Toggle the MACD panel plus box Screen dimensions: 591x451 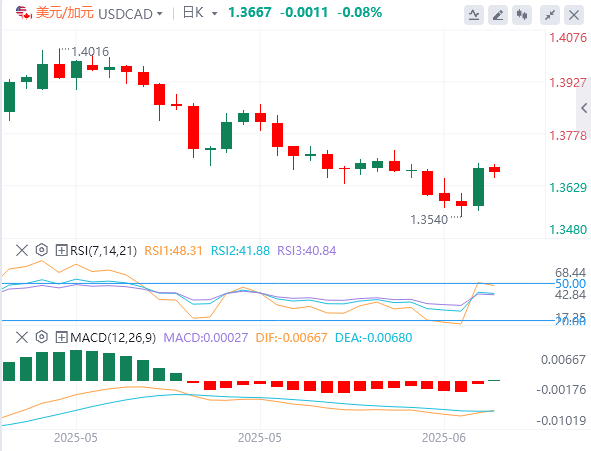pos(61,337)
